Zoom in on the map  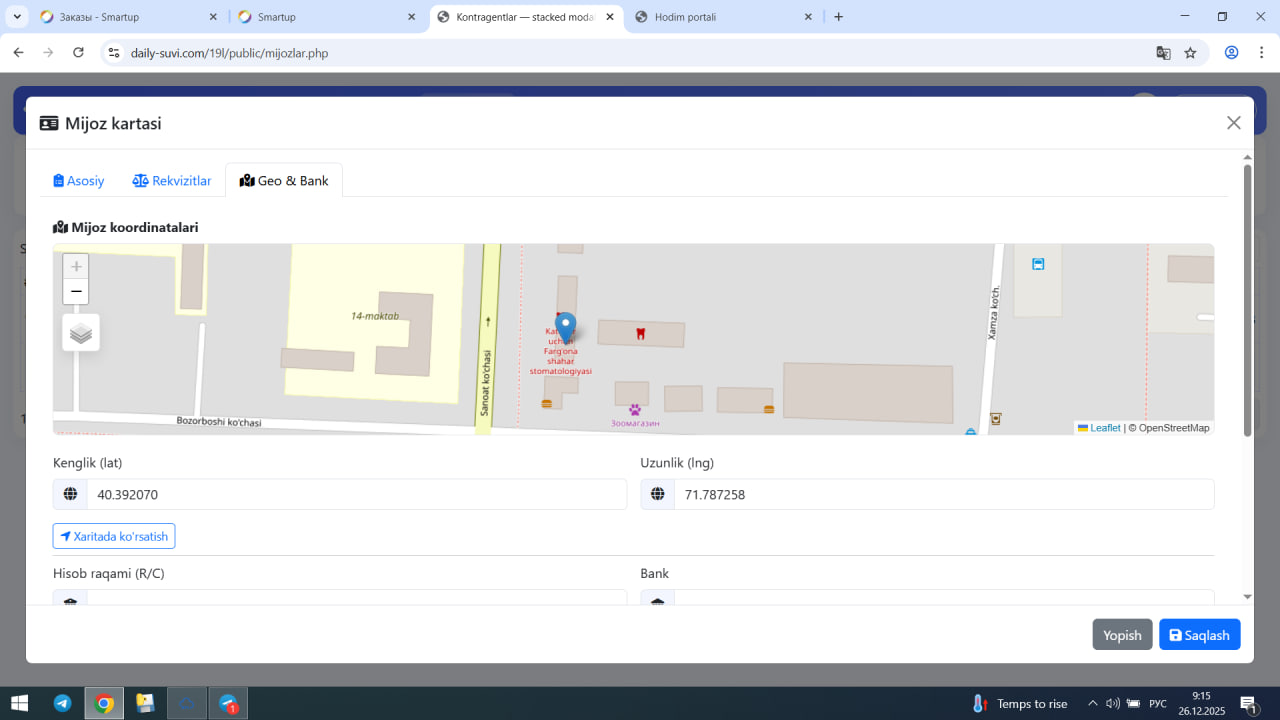click(x=76, y=267)
